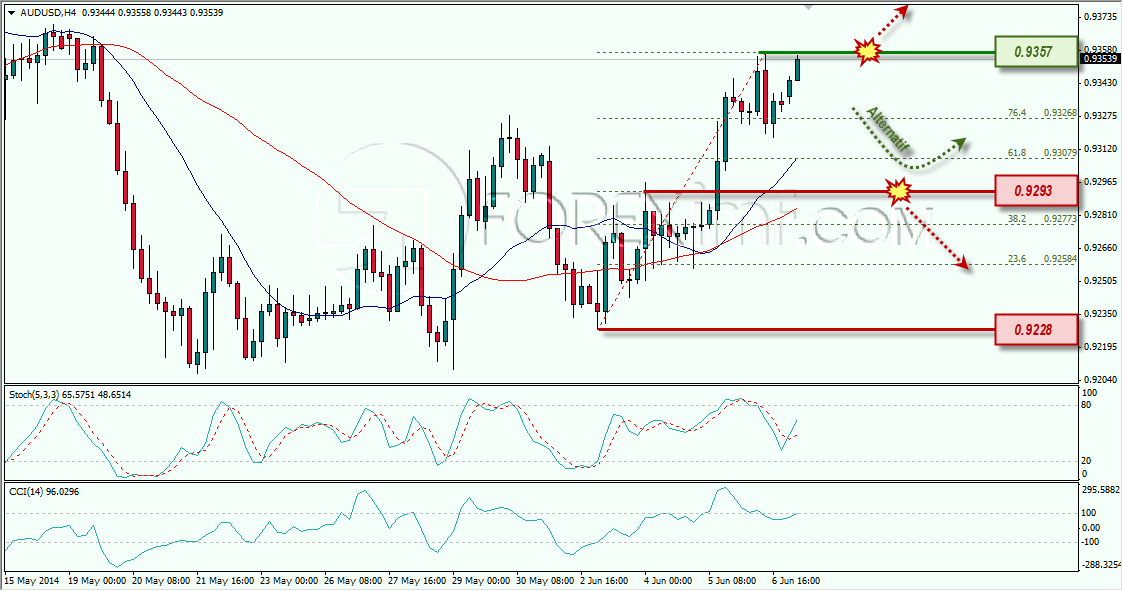Click the Stochastic 20 level value
1123x591 pixels.
pyautogui.click(x=1086, y=461)
